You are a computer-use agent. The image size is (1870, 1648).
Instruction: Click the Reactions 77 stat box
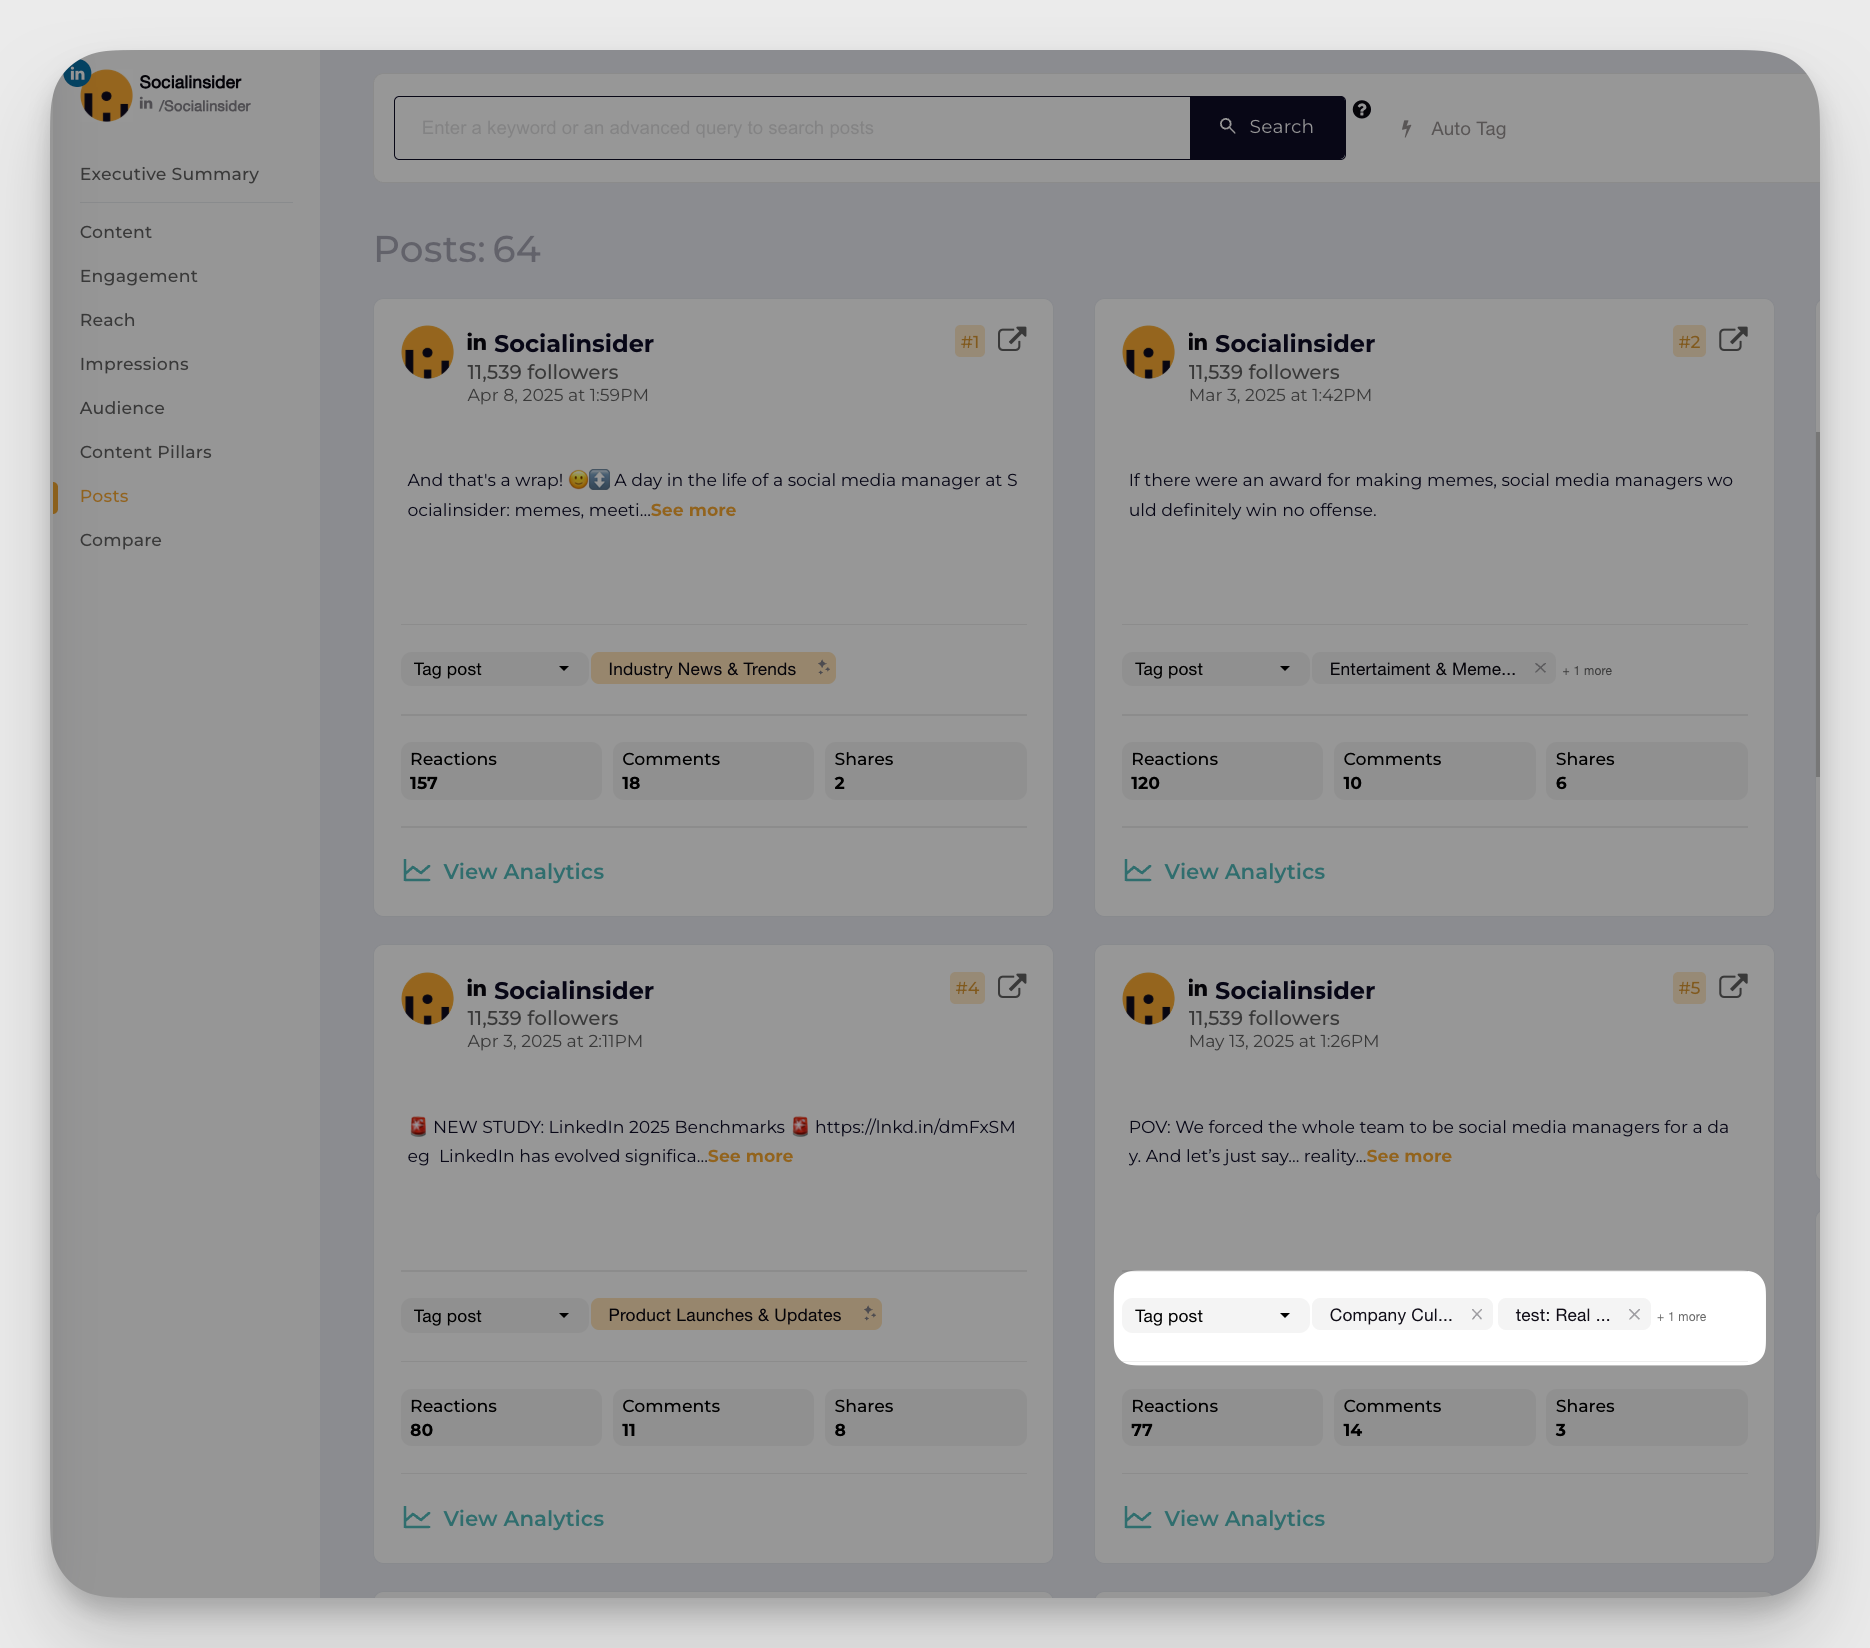pos(1222,1418)
